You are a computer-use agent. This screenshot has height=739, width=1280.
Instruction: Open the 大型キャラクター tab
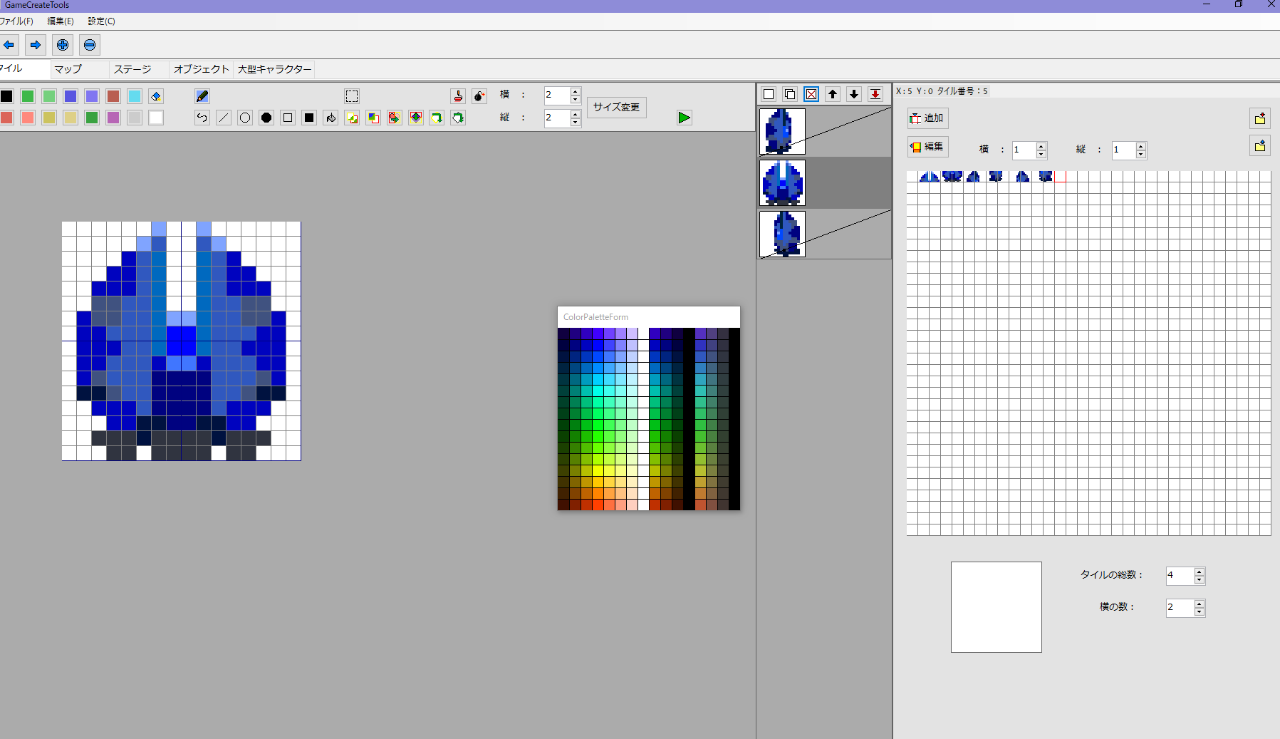click(x=274, y=69)
